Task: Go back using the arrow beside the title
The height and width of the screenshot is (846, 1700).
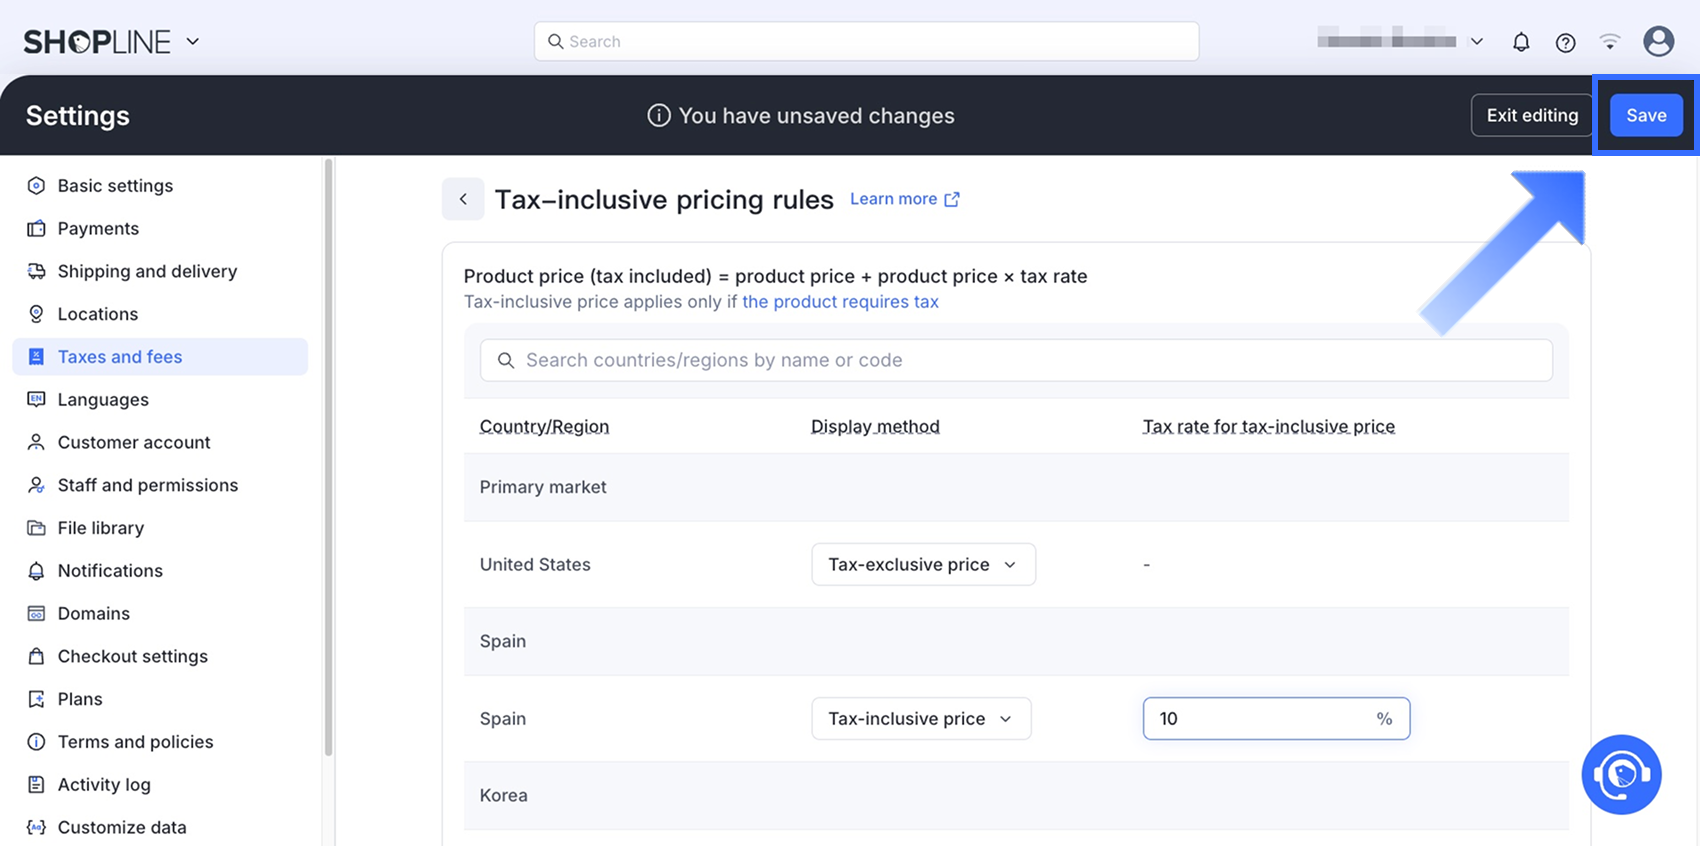Action: click(463, 199)
